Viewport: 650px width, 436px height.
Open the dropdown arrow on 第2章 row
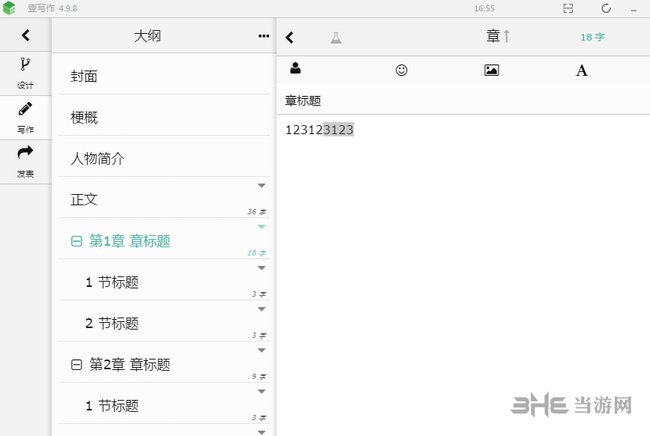tap(262, 350)
